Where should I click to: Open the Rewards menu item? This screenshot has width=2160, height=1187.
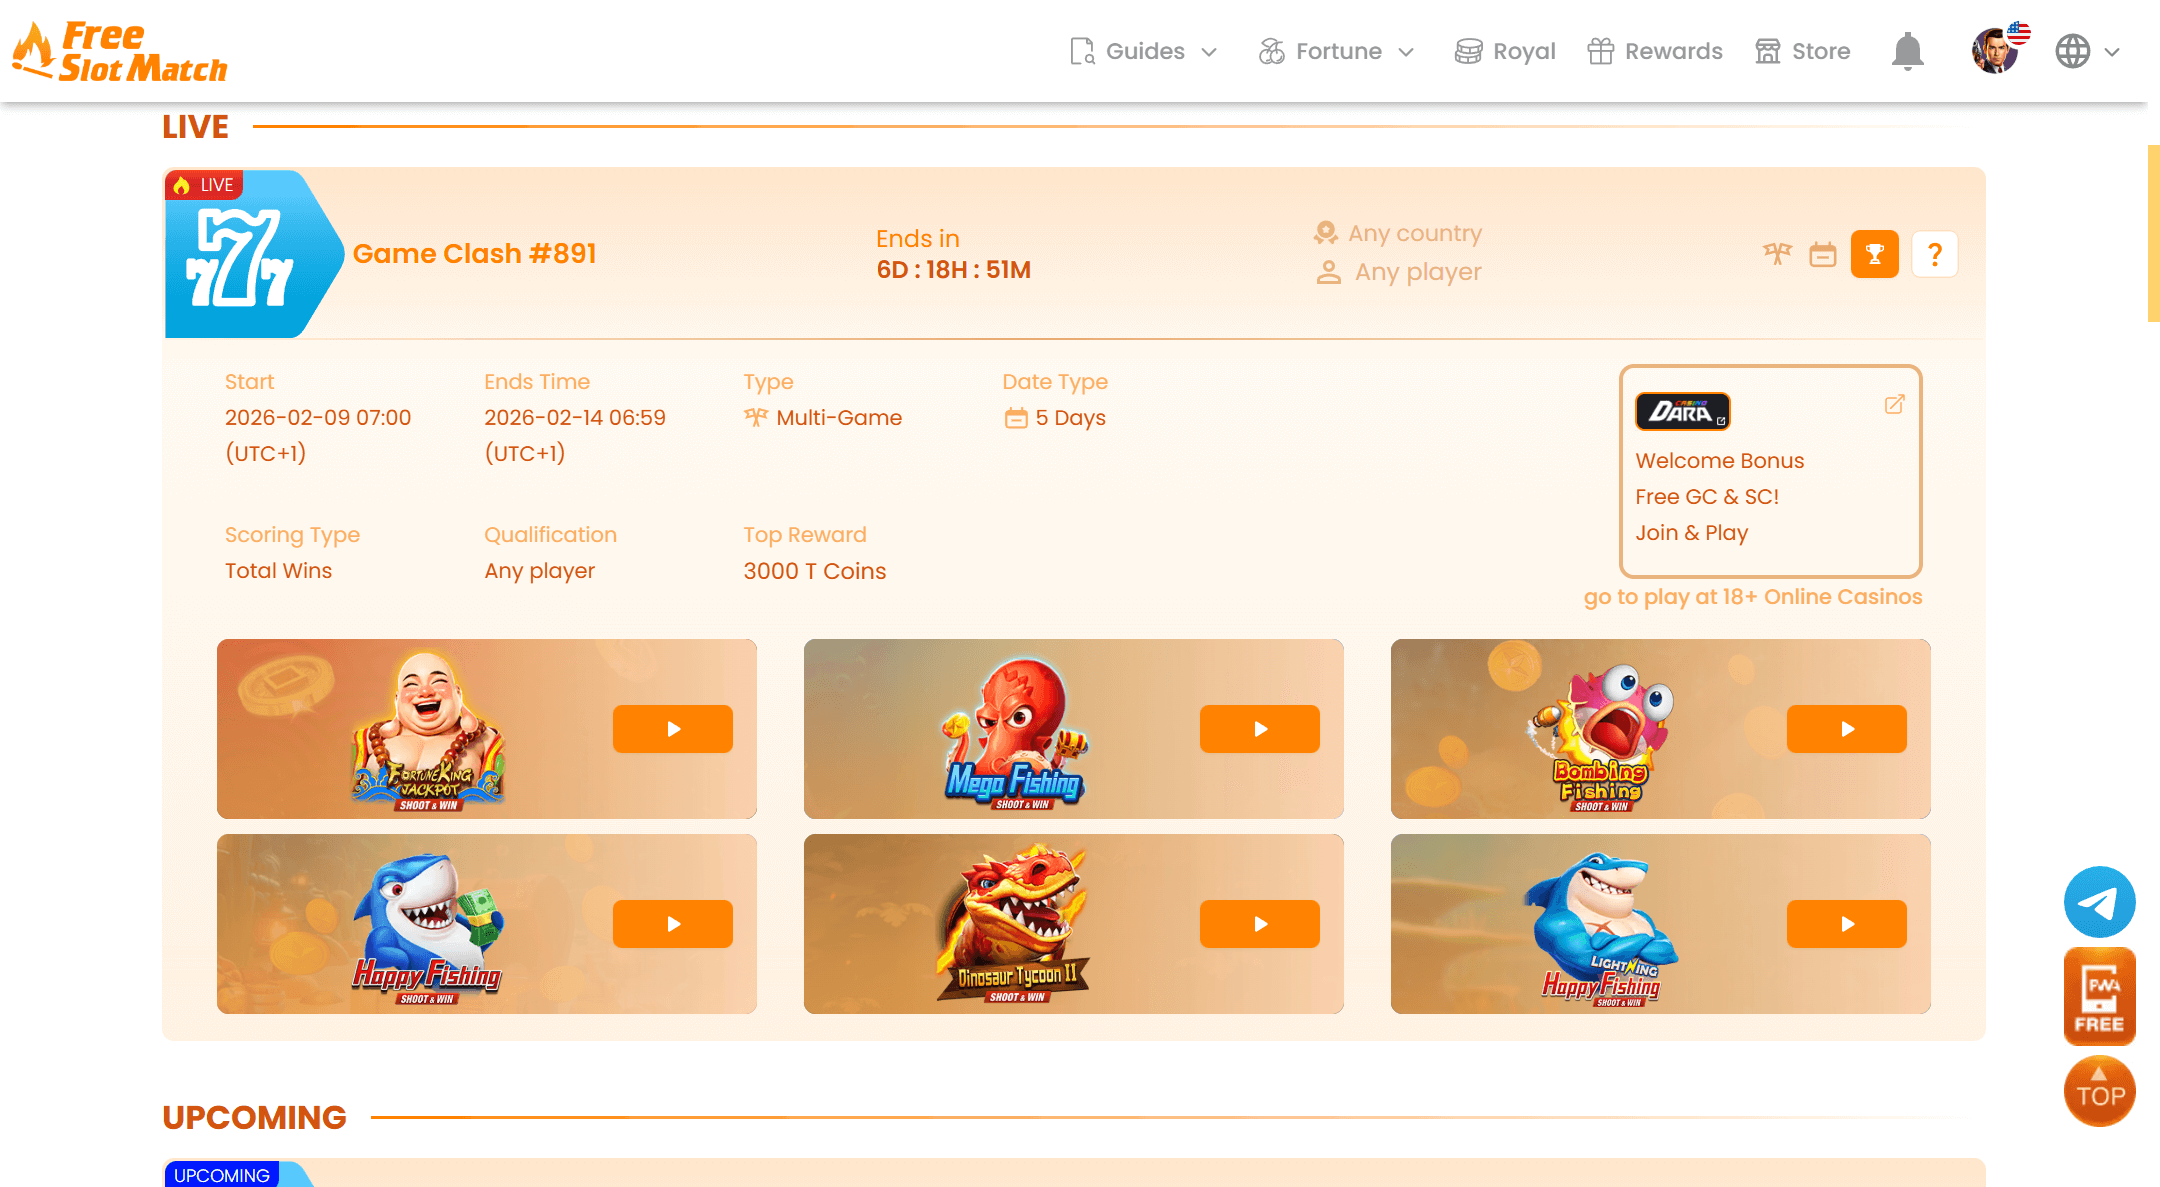1655,51
